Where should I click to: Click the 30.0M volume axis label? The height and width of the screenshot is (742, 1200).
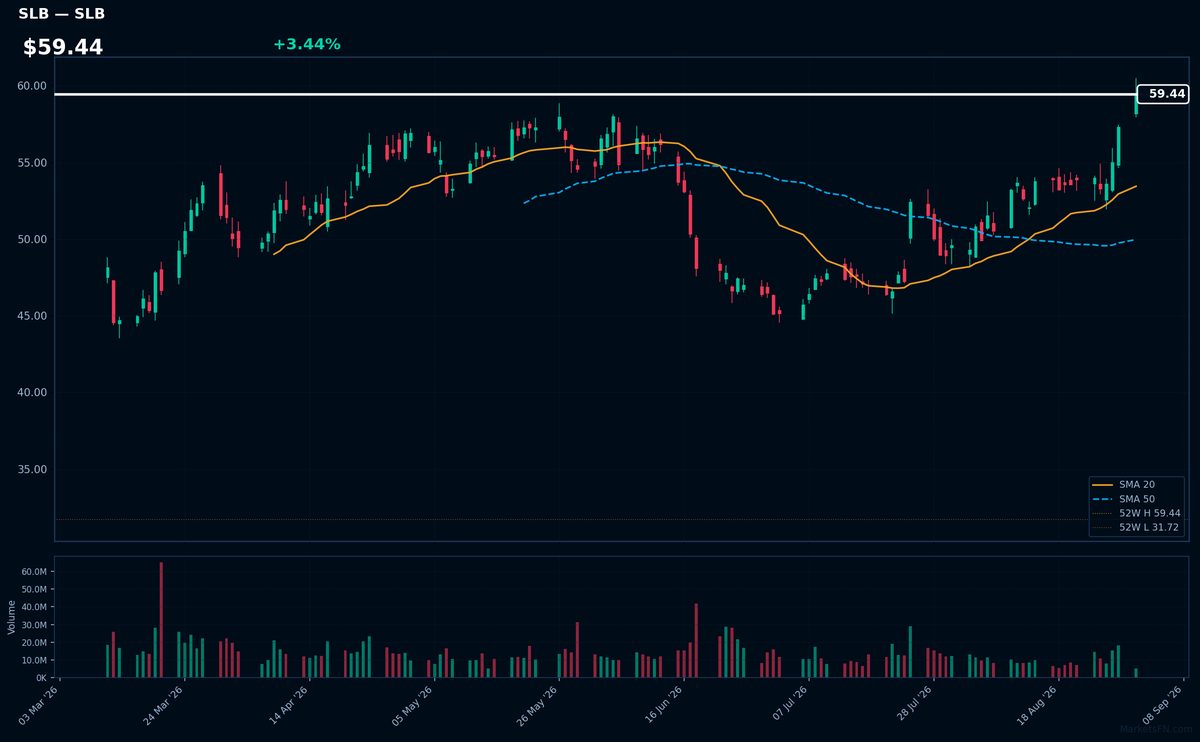coord(34,625)
